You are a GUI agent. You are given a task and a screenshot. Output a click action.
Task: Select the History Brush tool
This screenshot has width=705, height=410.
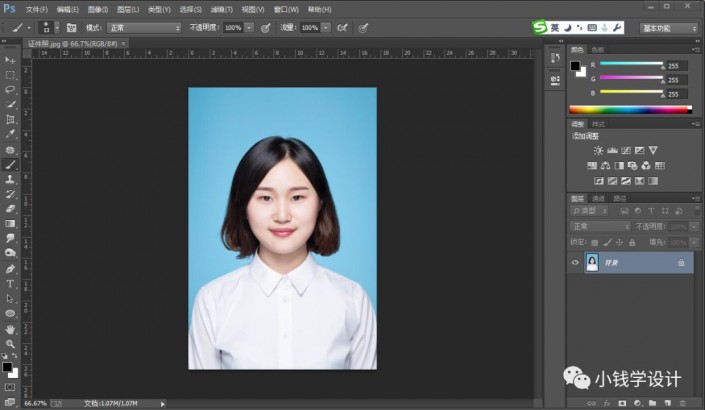tap(10, 194)
